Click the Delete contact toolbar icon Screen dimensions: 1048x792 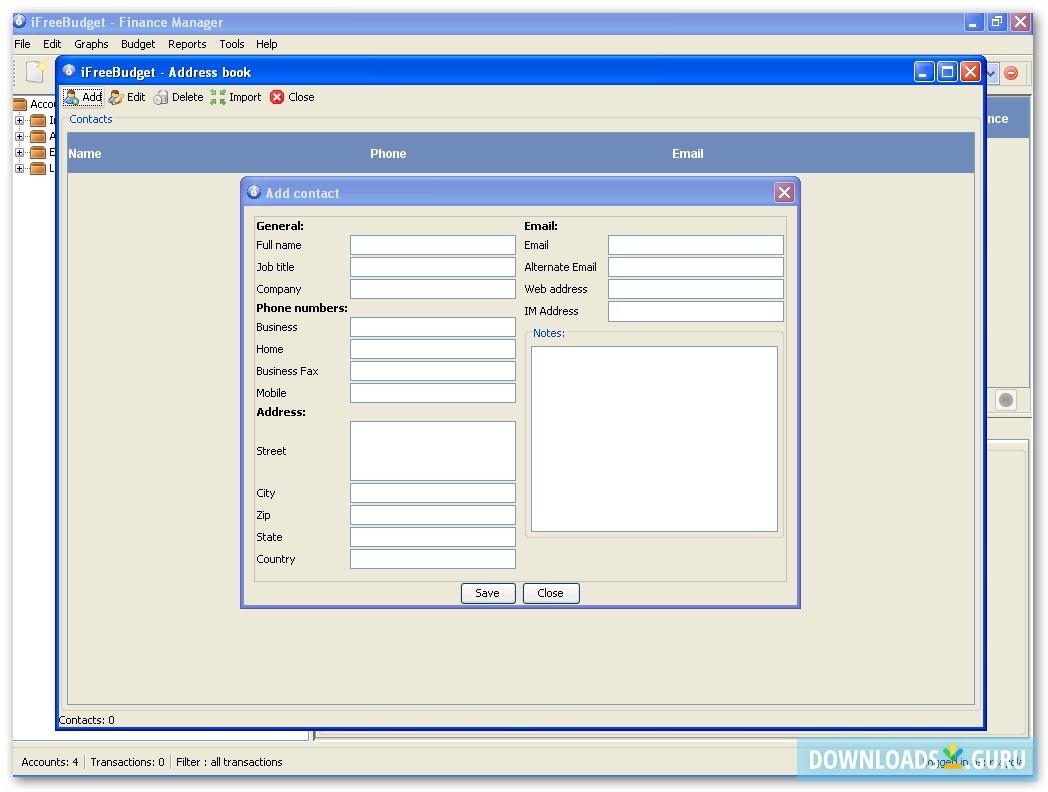pos(160,98)
